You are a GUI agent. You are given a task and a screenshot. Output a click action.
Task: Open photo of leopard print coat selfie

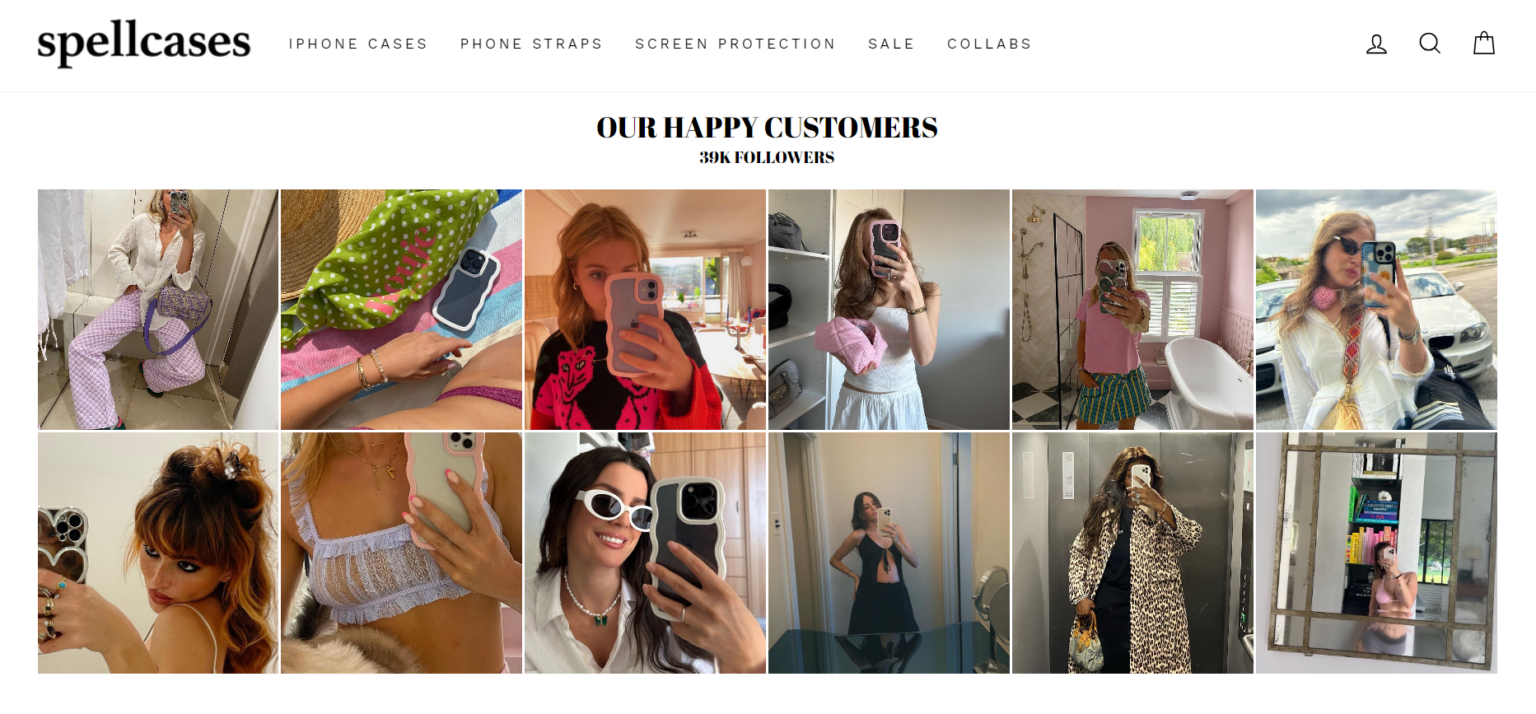pyautogui.click(x=1132, y=553)
